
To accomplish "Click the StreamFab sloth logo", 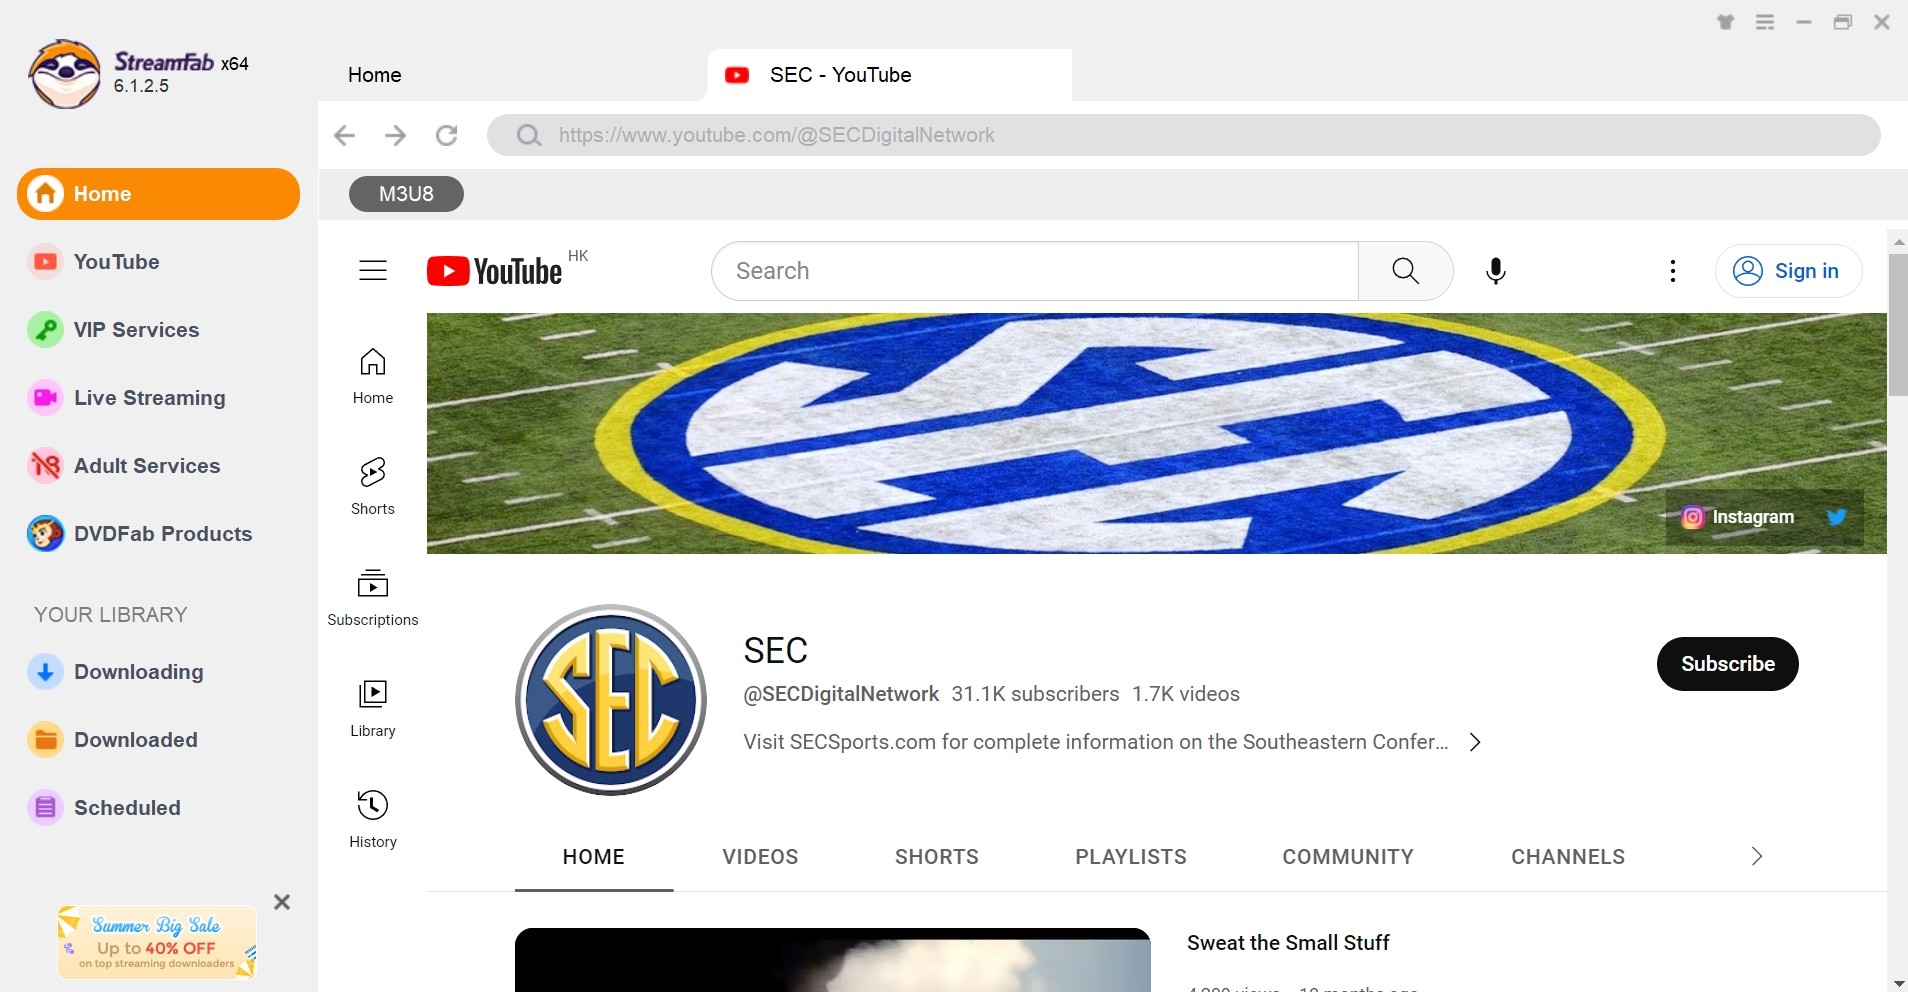I will [65, 74].
